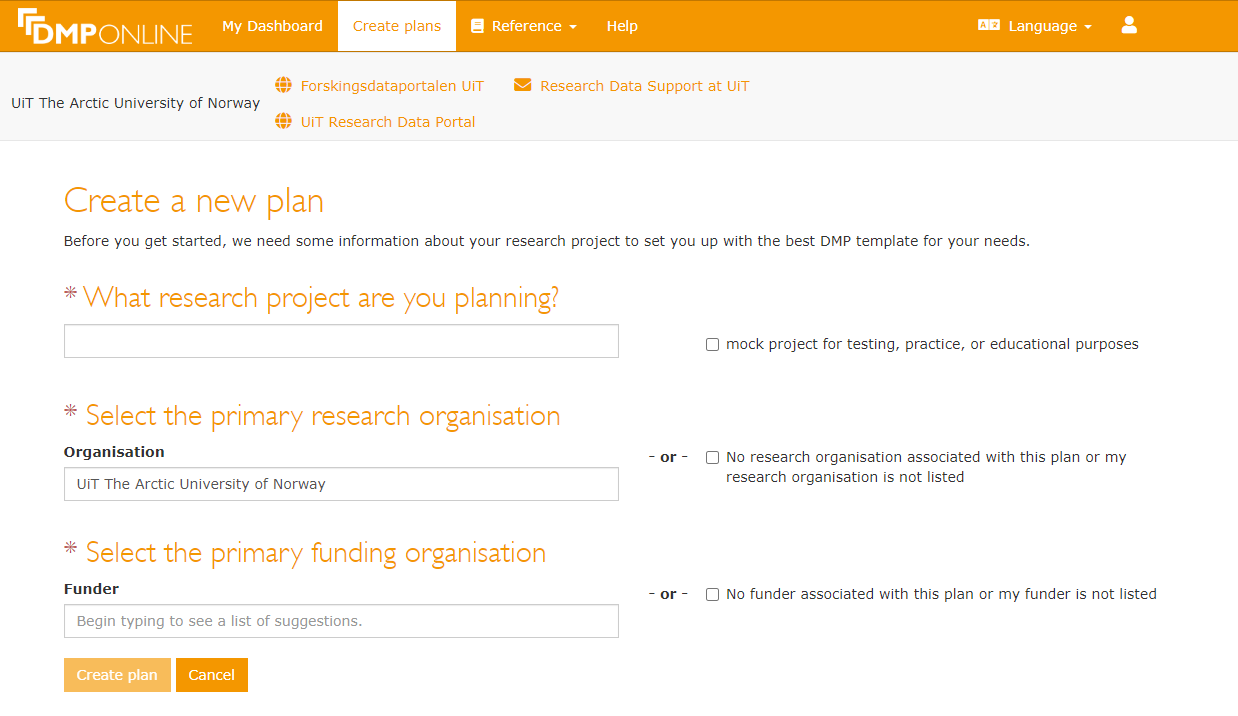Enable mock project for testing checkbox
Viewport: 1238px width, 716px height.
[712, 344]
